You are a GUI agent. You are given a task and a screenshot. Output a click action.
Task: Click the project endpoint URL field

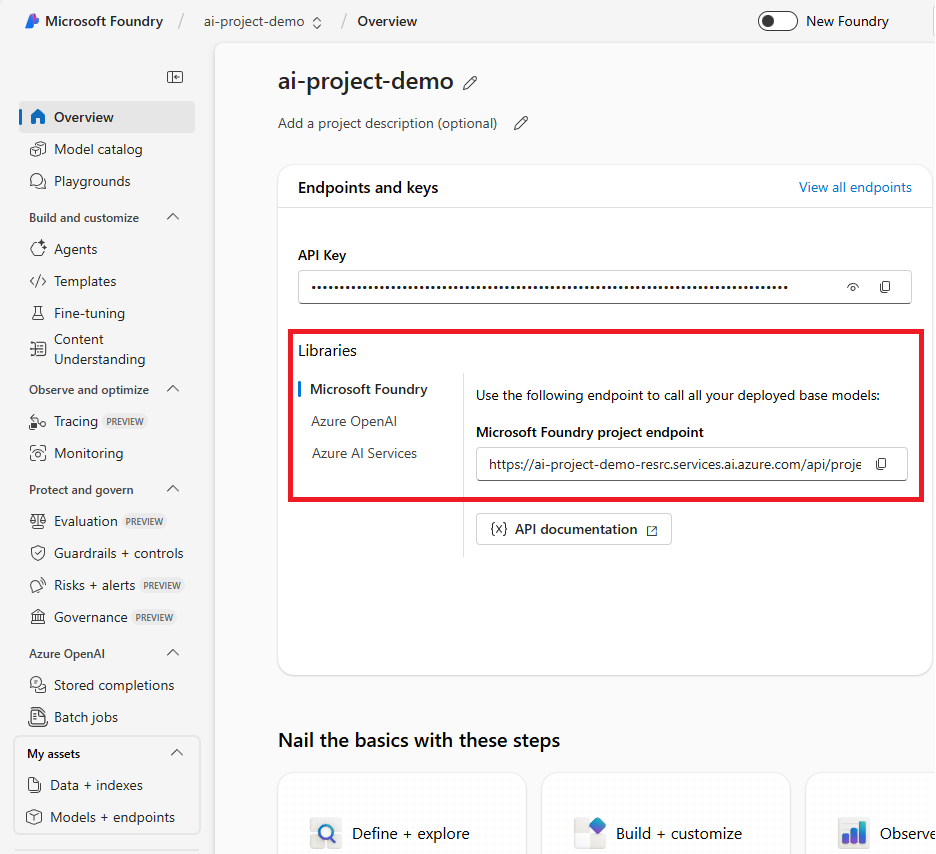tap(692, 464)
